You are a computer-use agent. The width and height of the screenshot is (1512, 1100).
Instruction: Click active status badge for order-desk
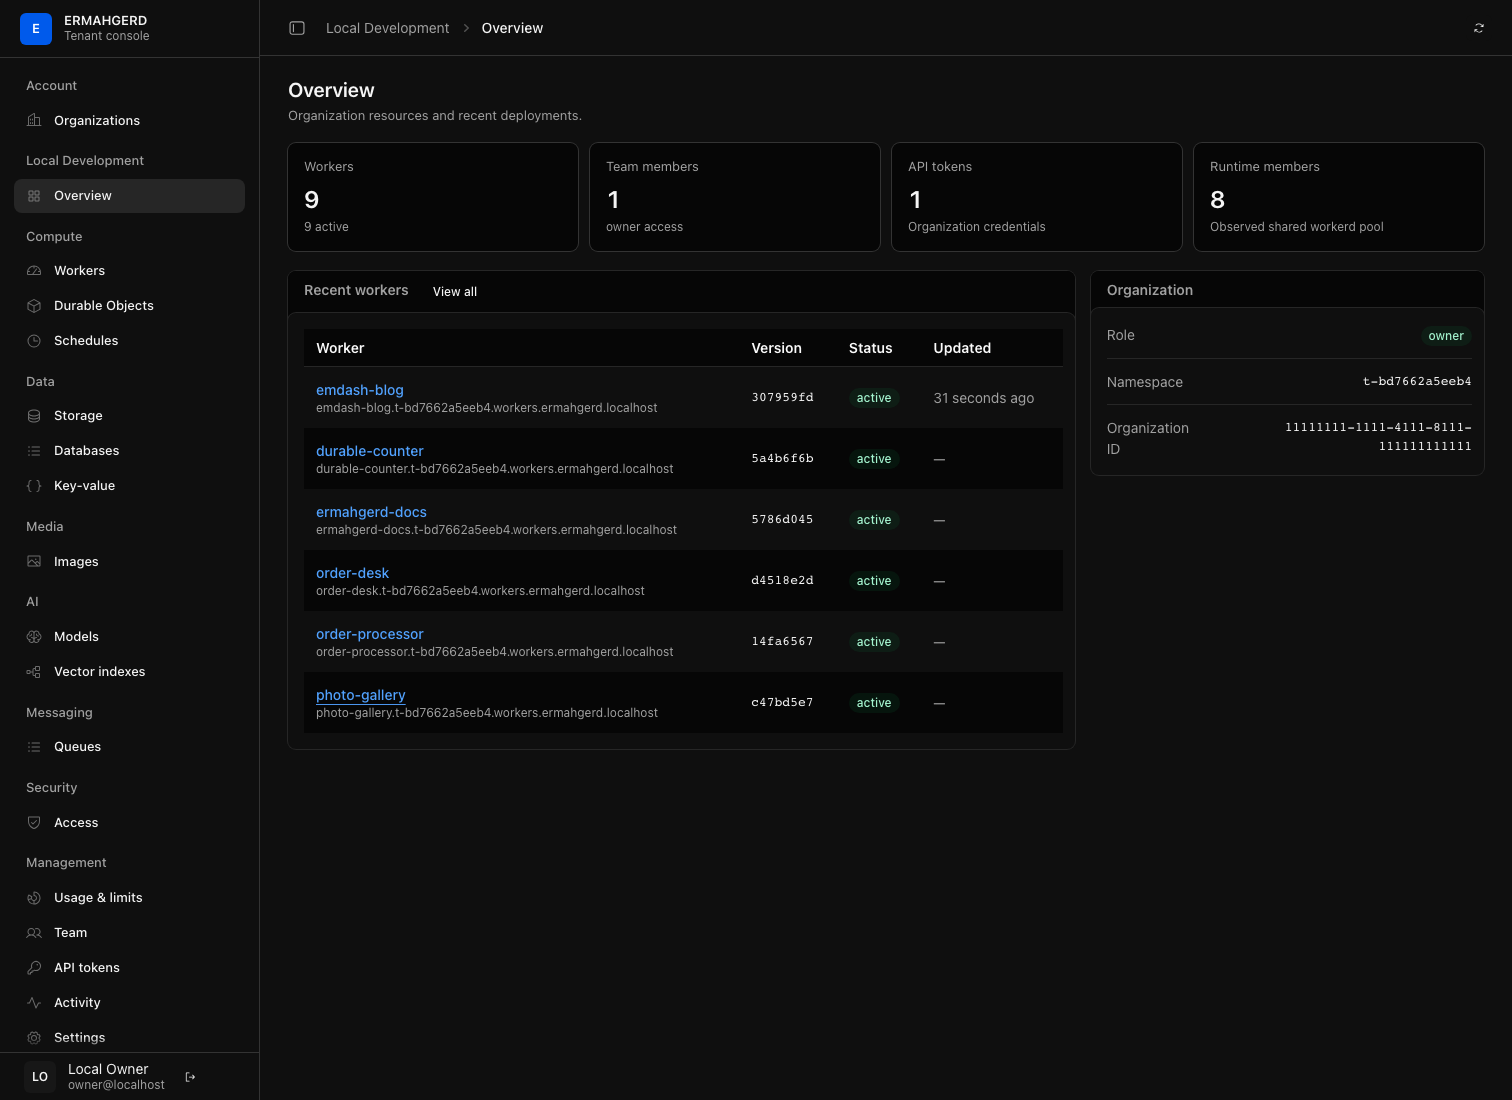[x=874, y=581]
